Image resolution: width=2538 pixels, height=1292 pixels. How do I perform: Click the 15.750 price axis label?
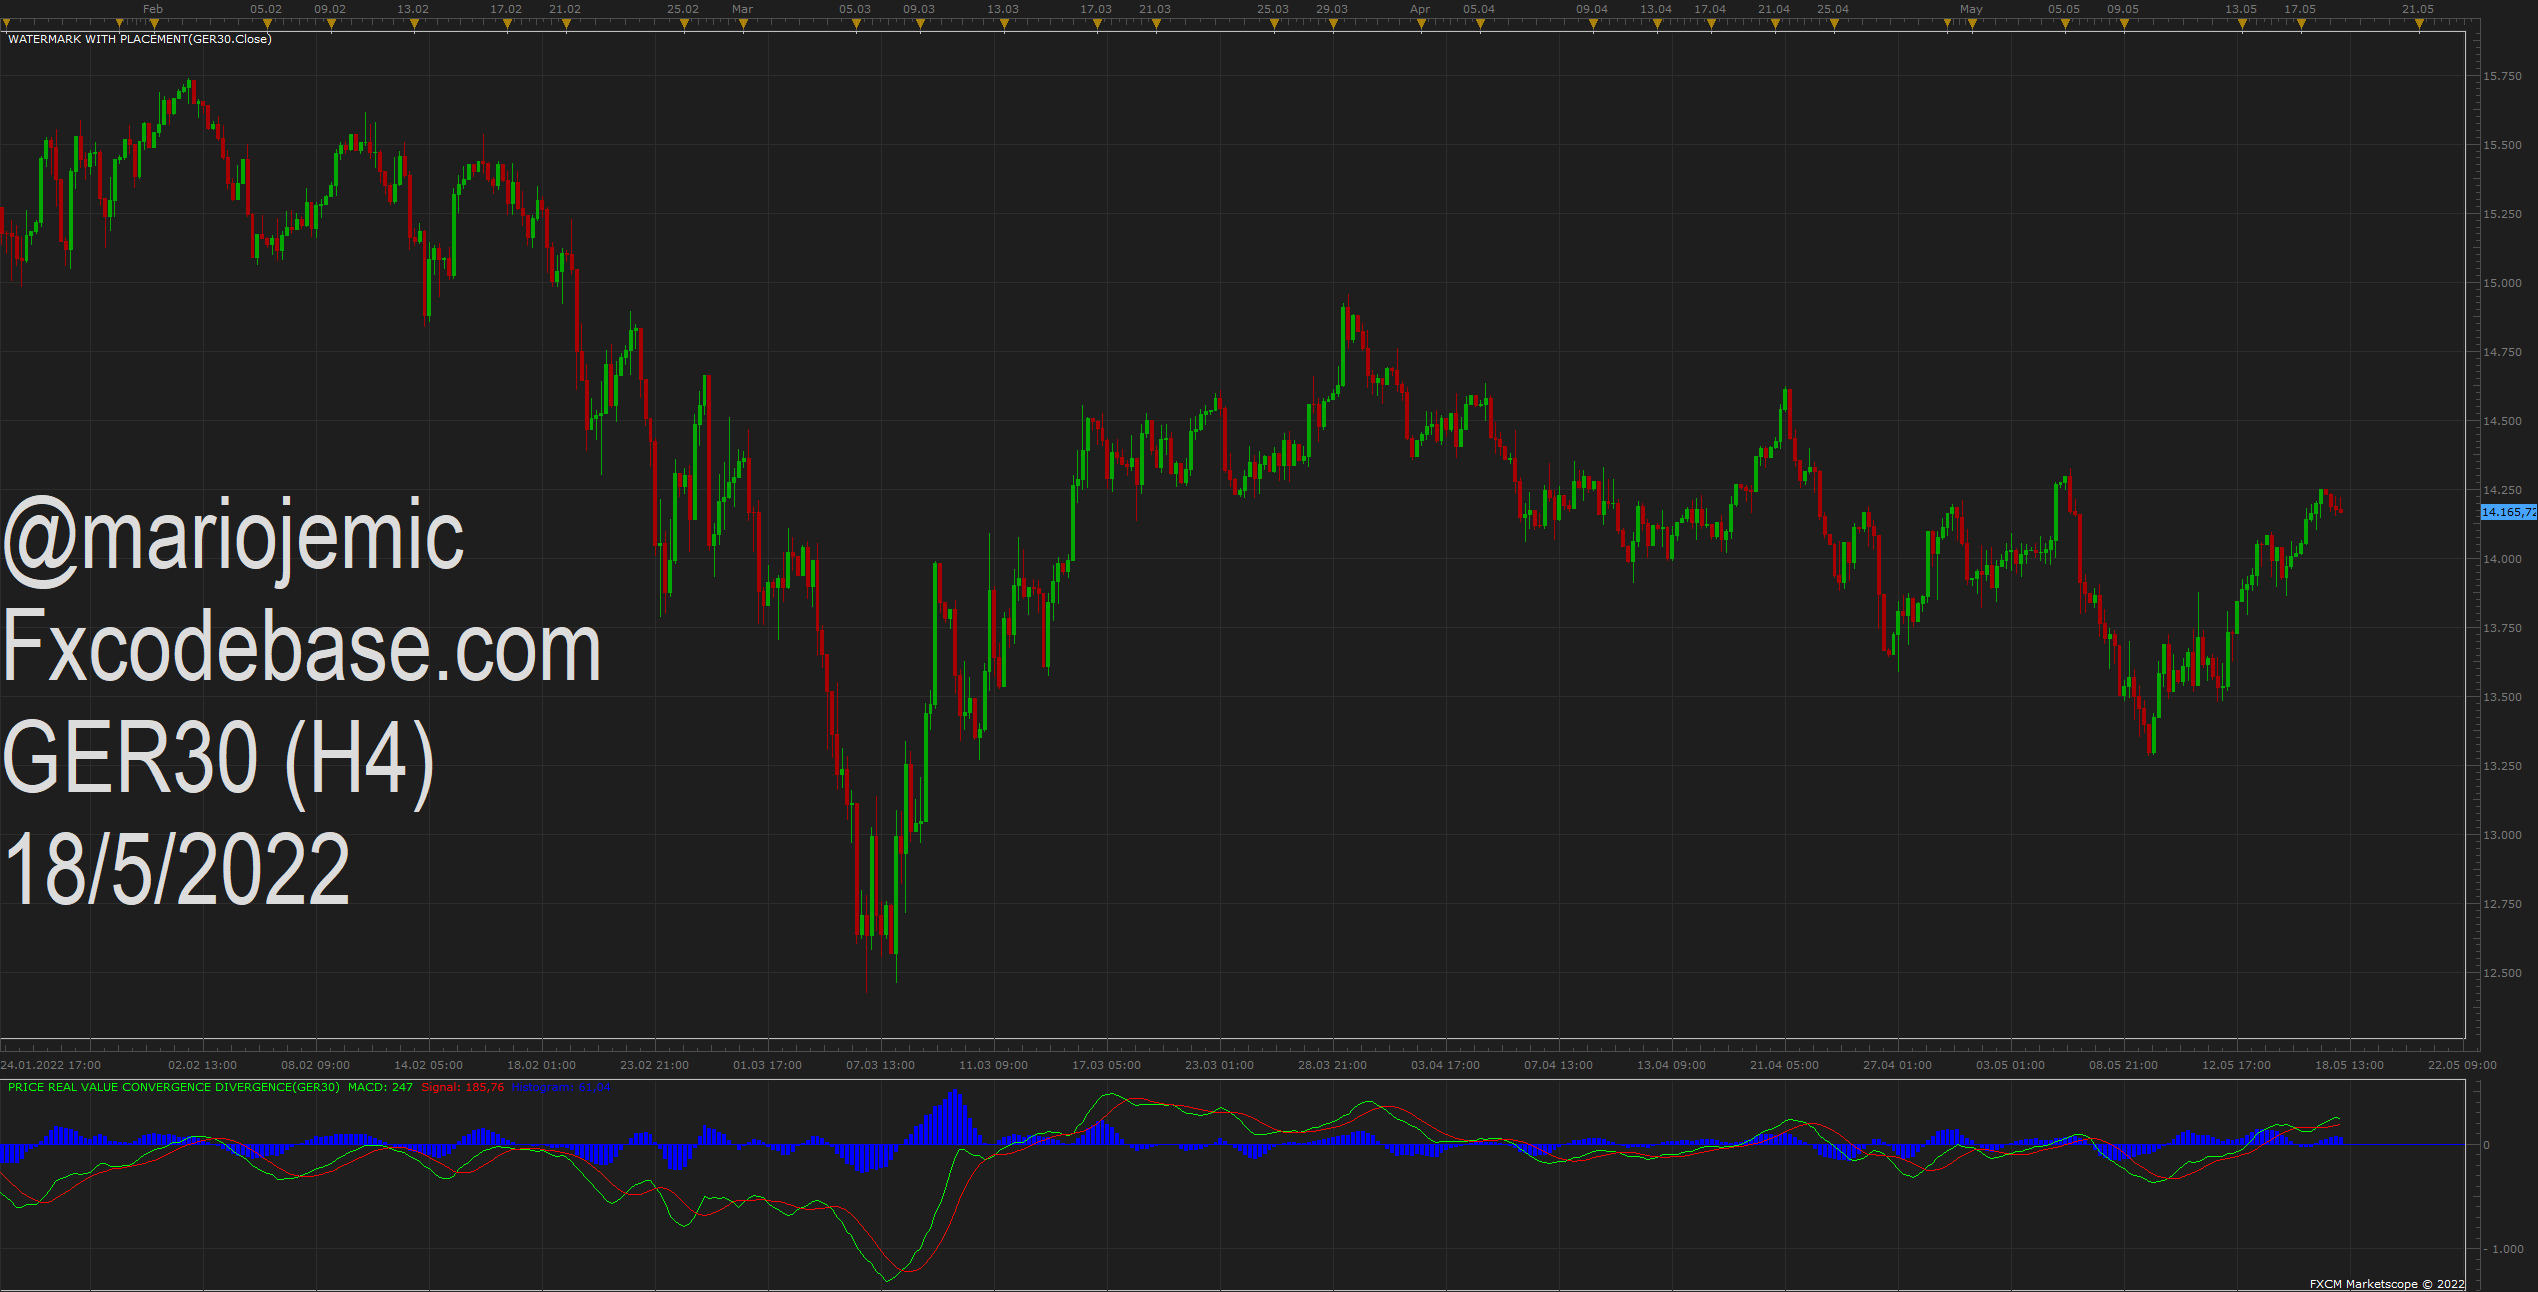click(x=2503, y=76)
